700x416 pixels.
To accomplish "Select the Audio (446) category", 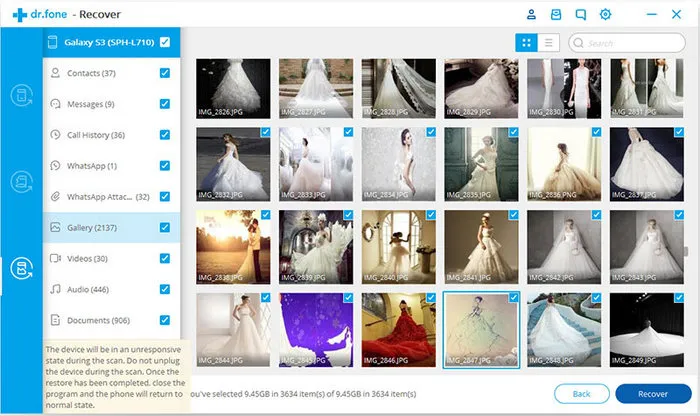I will click(88, 289).
